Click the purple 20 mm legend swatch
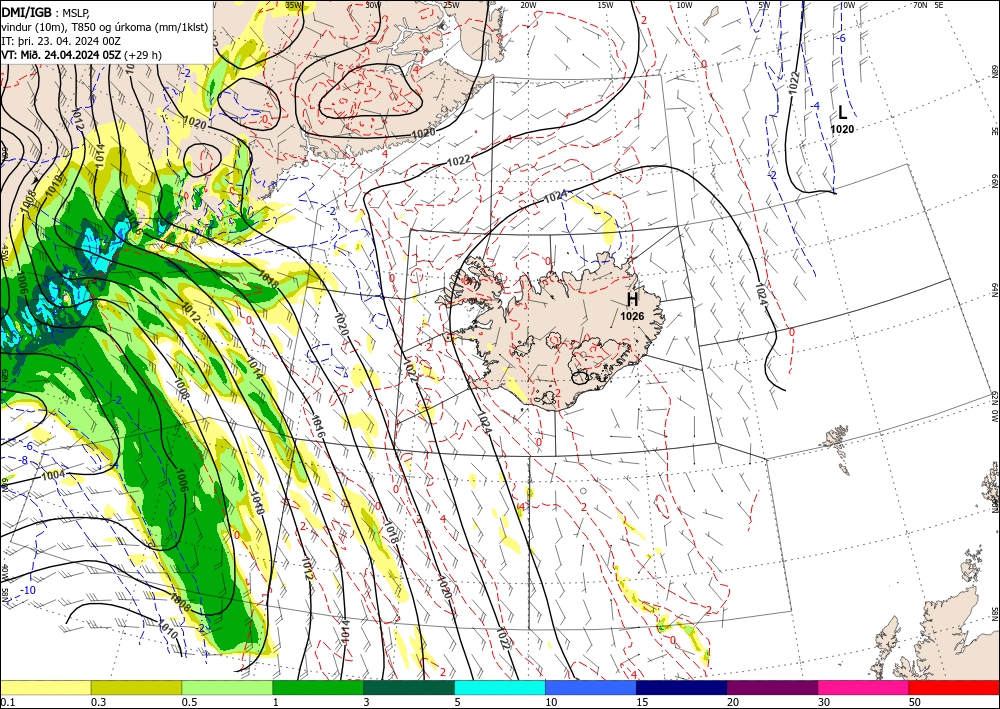Image resolution: width=1000 pixels, height=709 pixels. point(772,687)
